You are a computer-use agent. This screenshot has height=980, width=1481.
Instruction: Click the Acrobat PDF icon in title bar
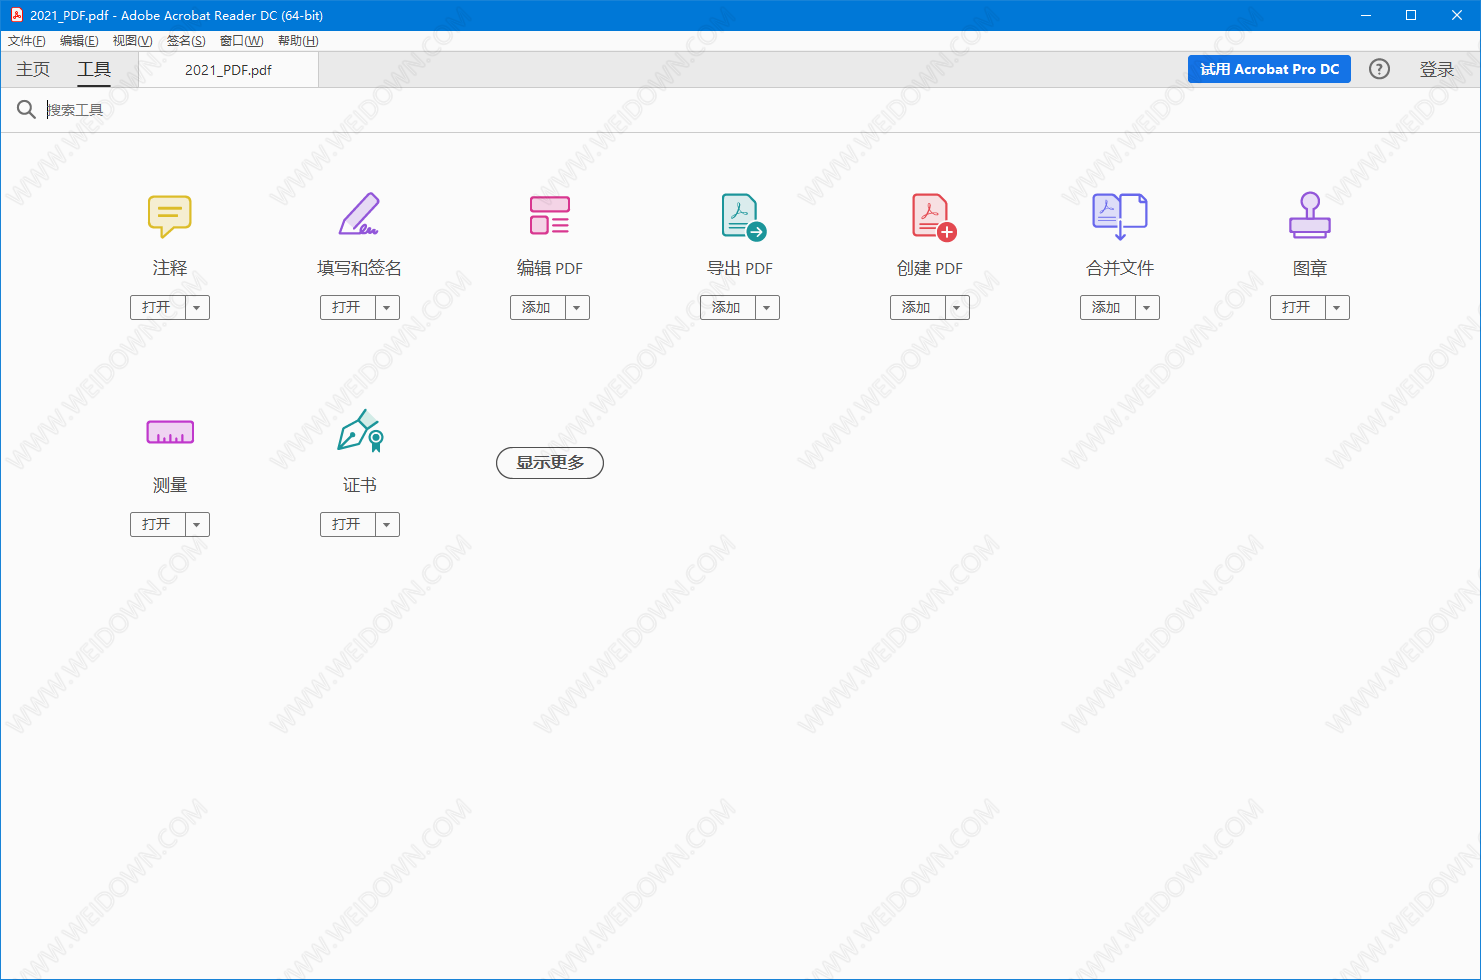[17, 15]
